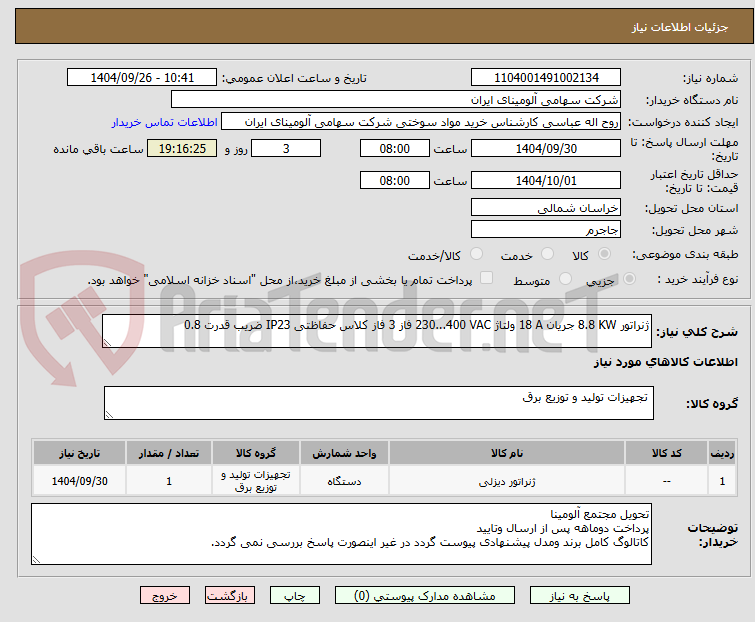Click the جزئیات اطلاعات نیاز page title
The width and height of the screenshot is (755, 622).
(x=680, y=27)
